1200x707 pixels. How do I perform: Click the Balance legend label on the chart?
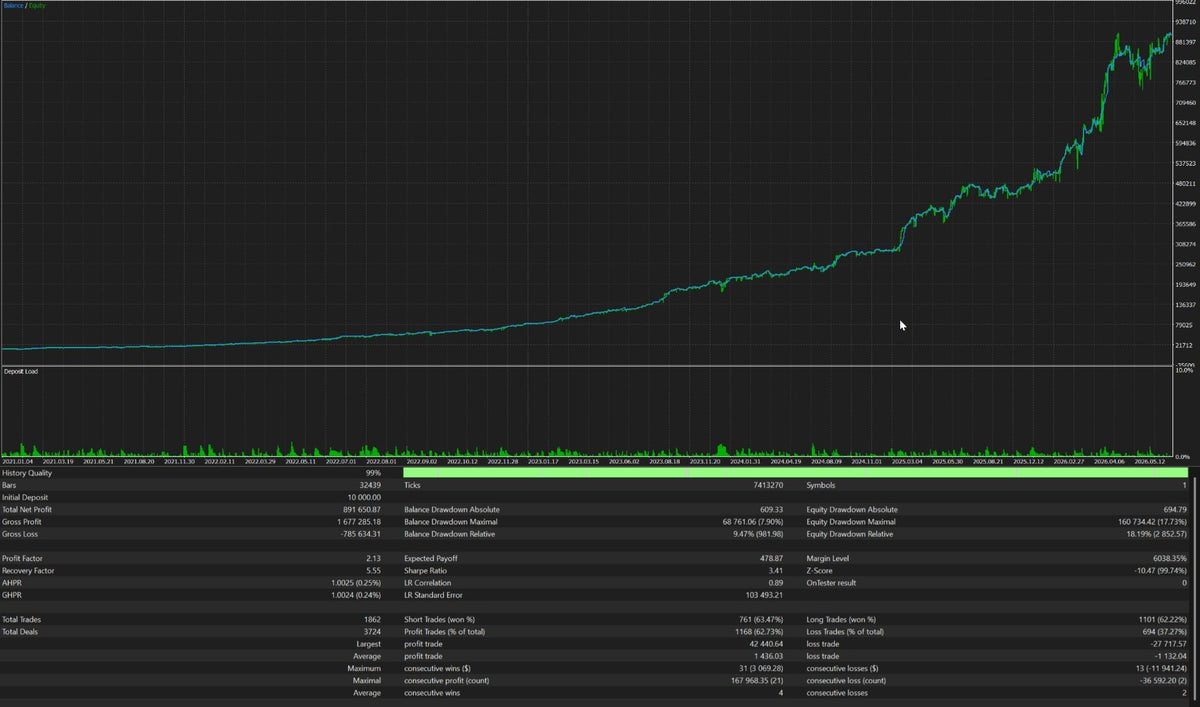coord(12,6)
